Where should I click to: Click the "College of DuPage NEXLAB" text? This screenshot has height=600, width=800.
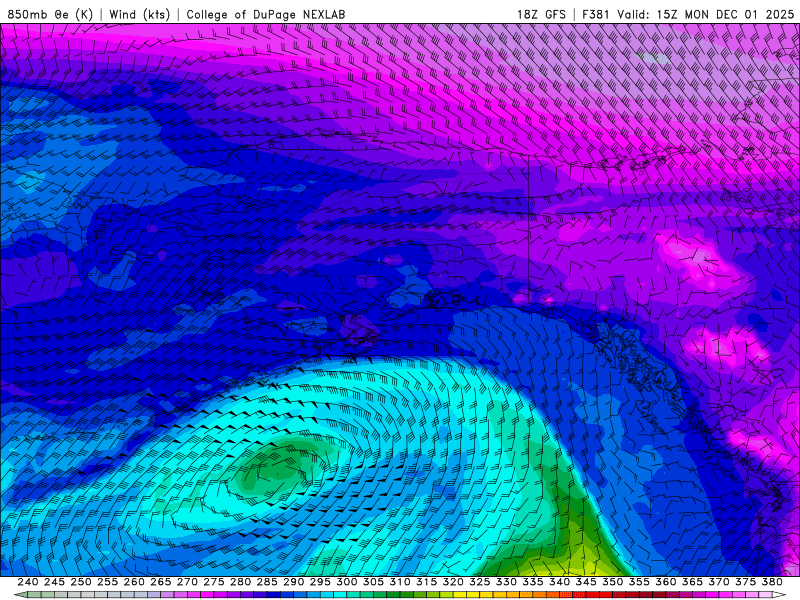(x=266, y=14)
